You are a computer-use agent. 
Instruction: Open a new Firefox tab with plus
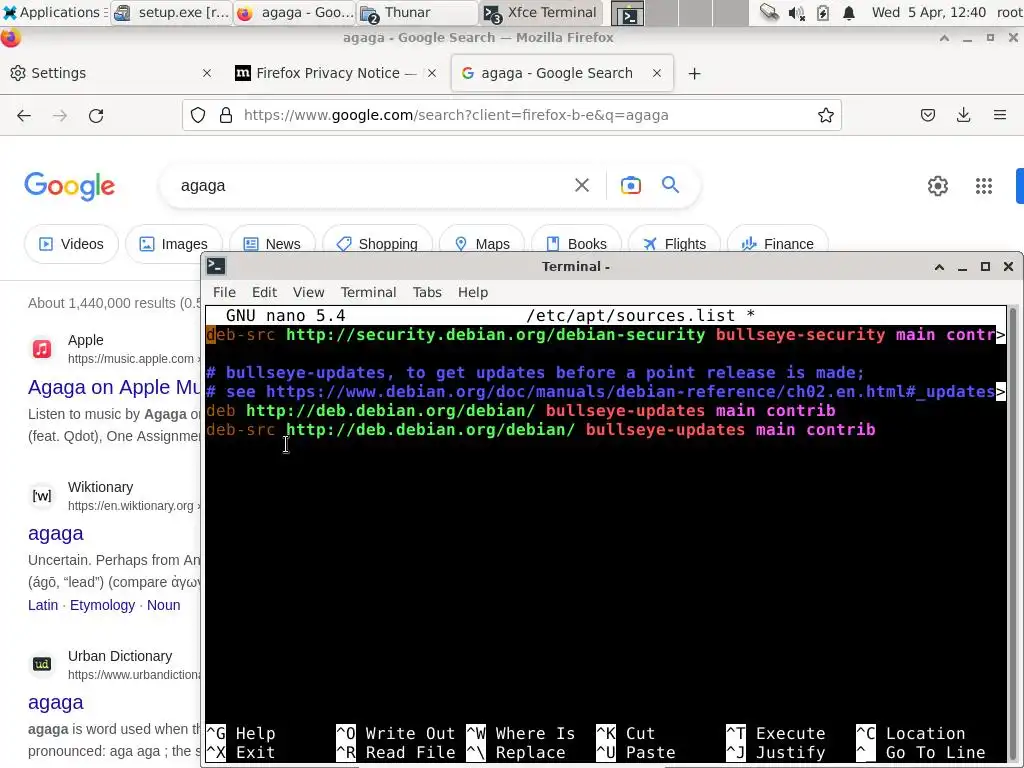pyautogui.click(x=694, y=74)
